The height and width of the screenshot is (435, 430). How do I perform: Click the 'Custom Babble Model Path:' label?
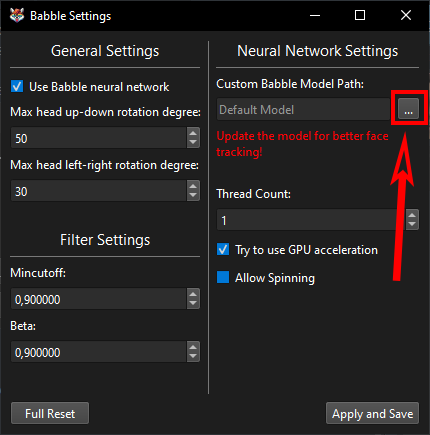coord(290,84)
